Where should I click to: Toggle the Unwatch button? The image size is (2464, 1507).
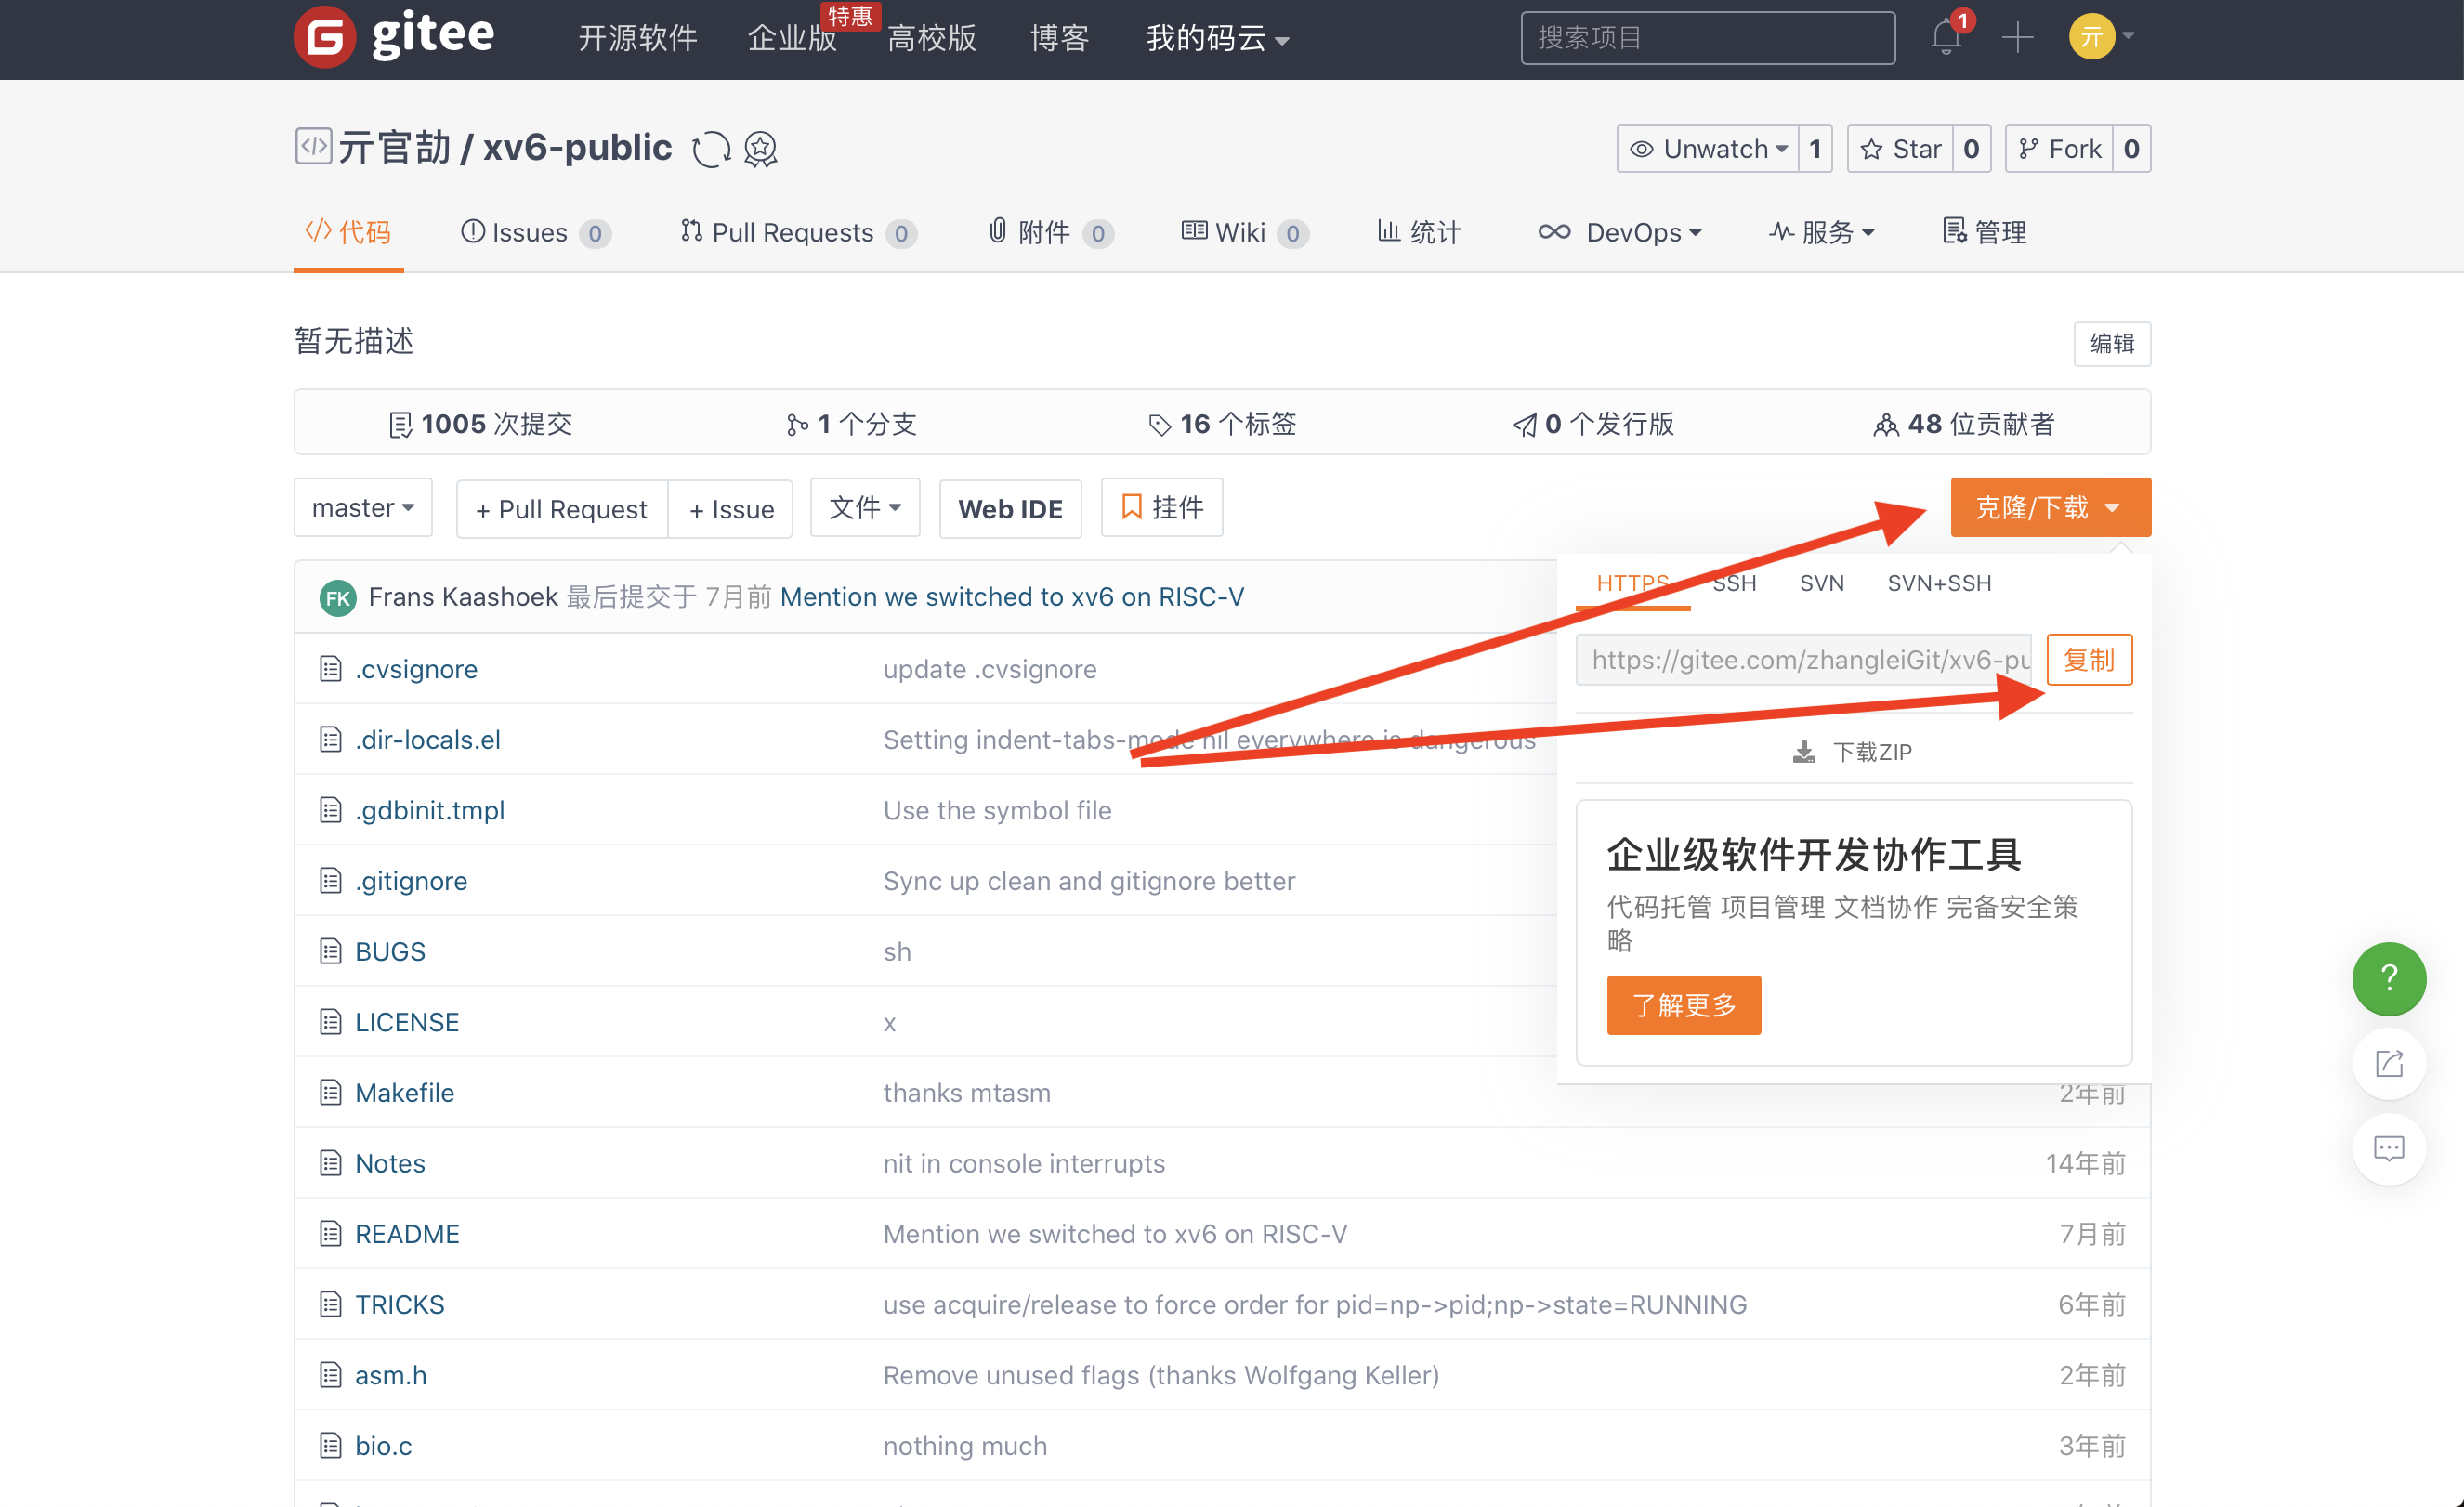click(x=1708, y=149)
